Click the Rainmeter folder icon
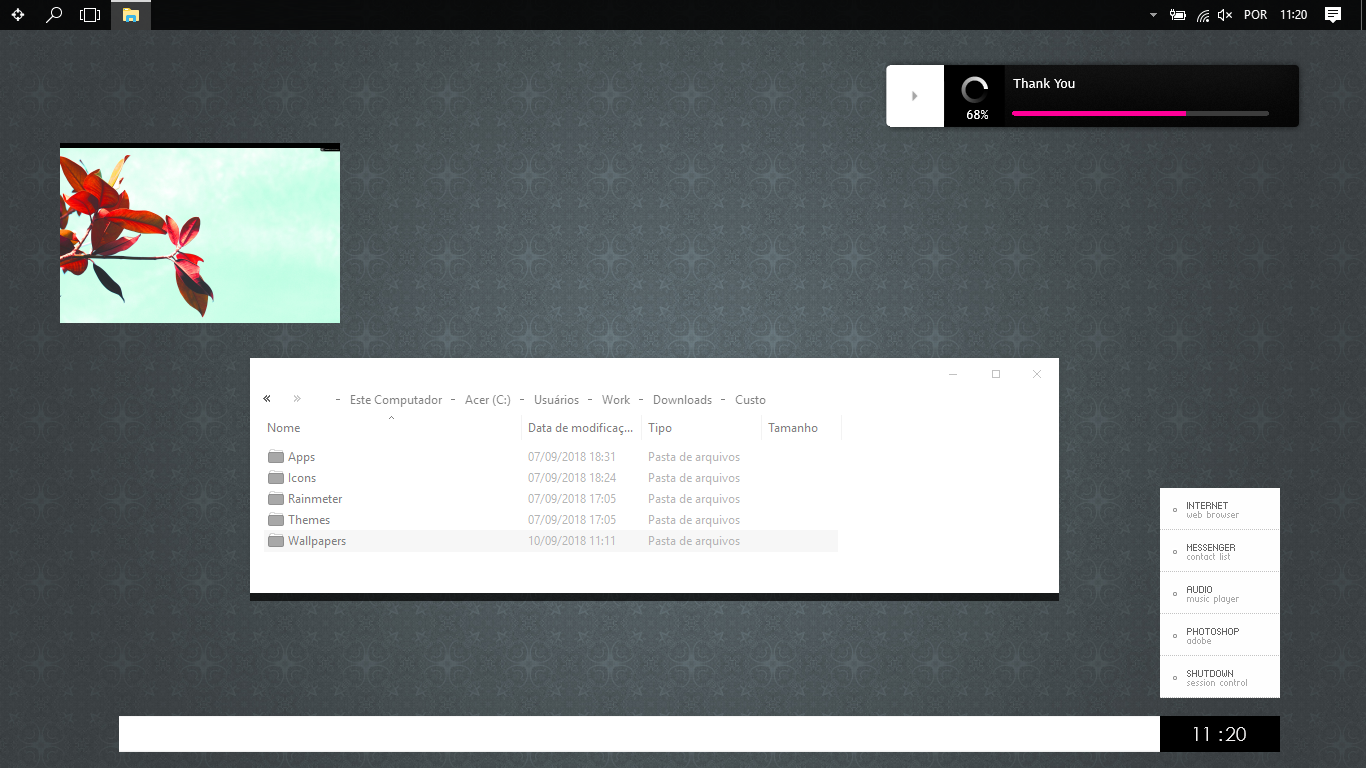The width and height of the screenshot is (1366, 768). point(276,499)
